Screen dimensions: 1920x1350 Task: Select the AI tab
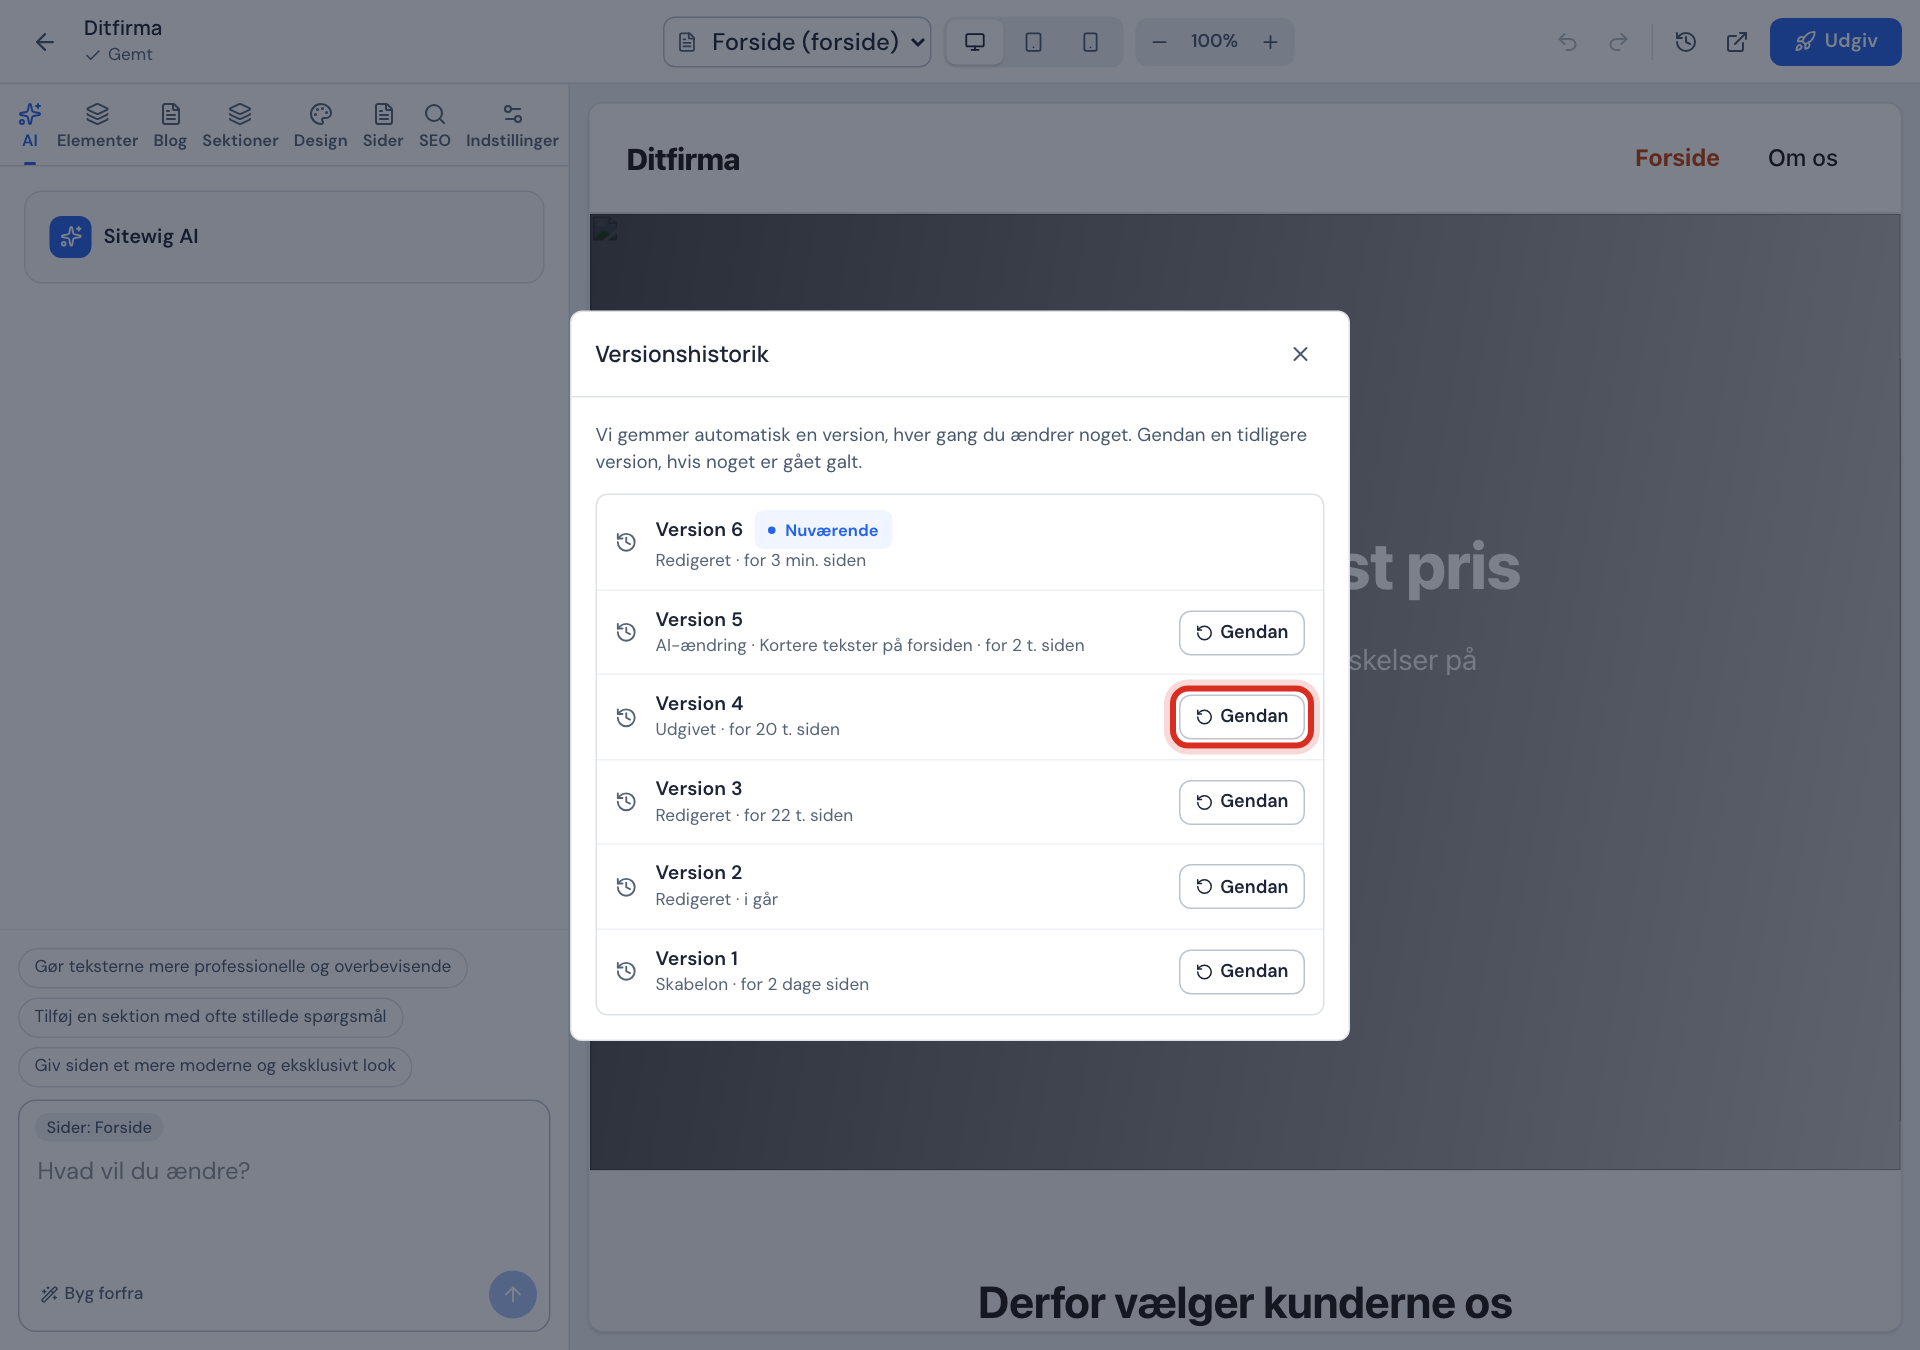click(x=30, y=126)
